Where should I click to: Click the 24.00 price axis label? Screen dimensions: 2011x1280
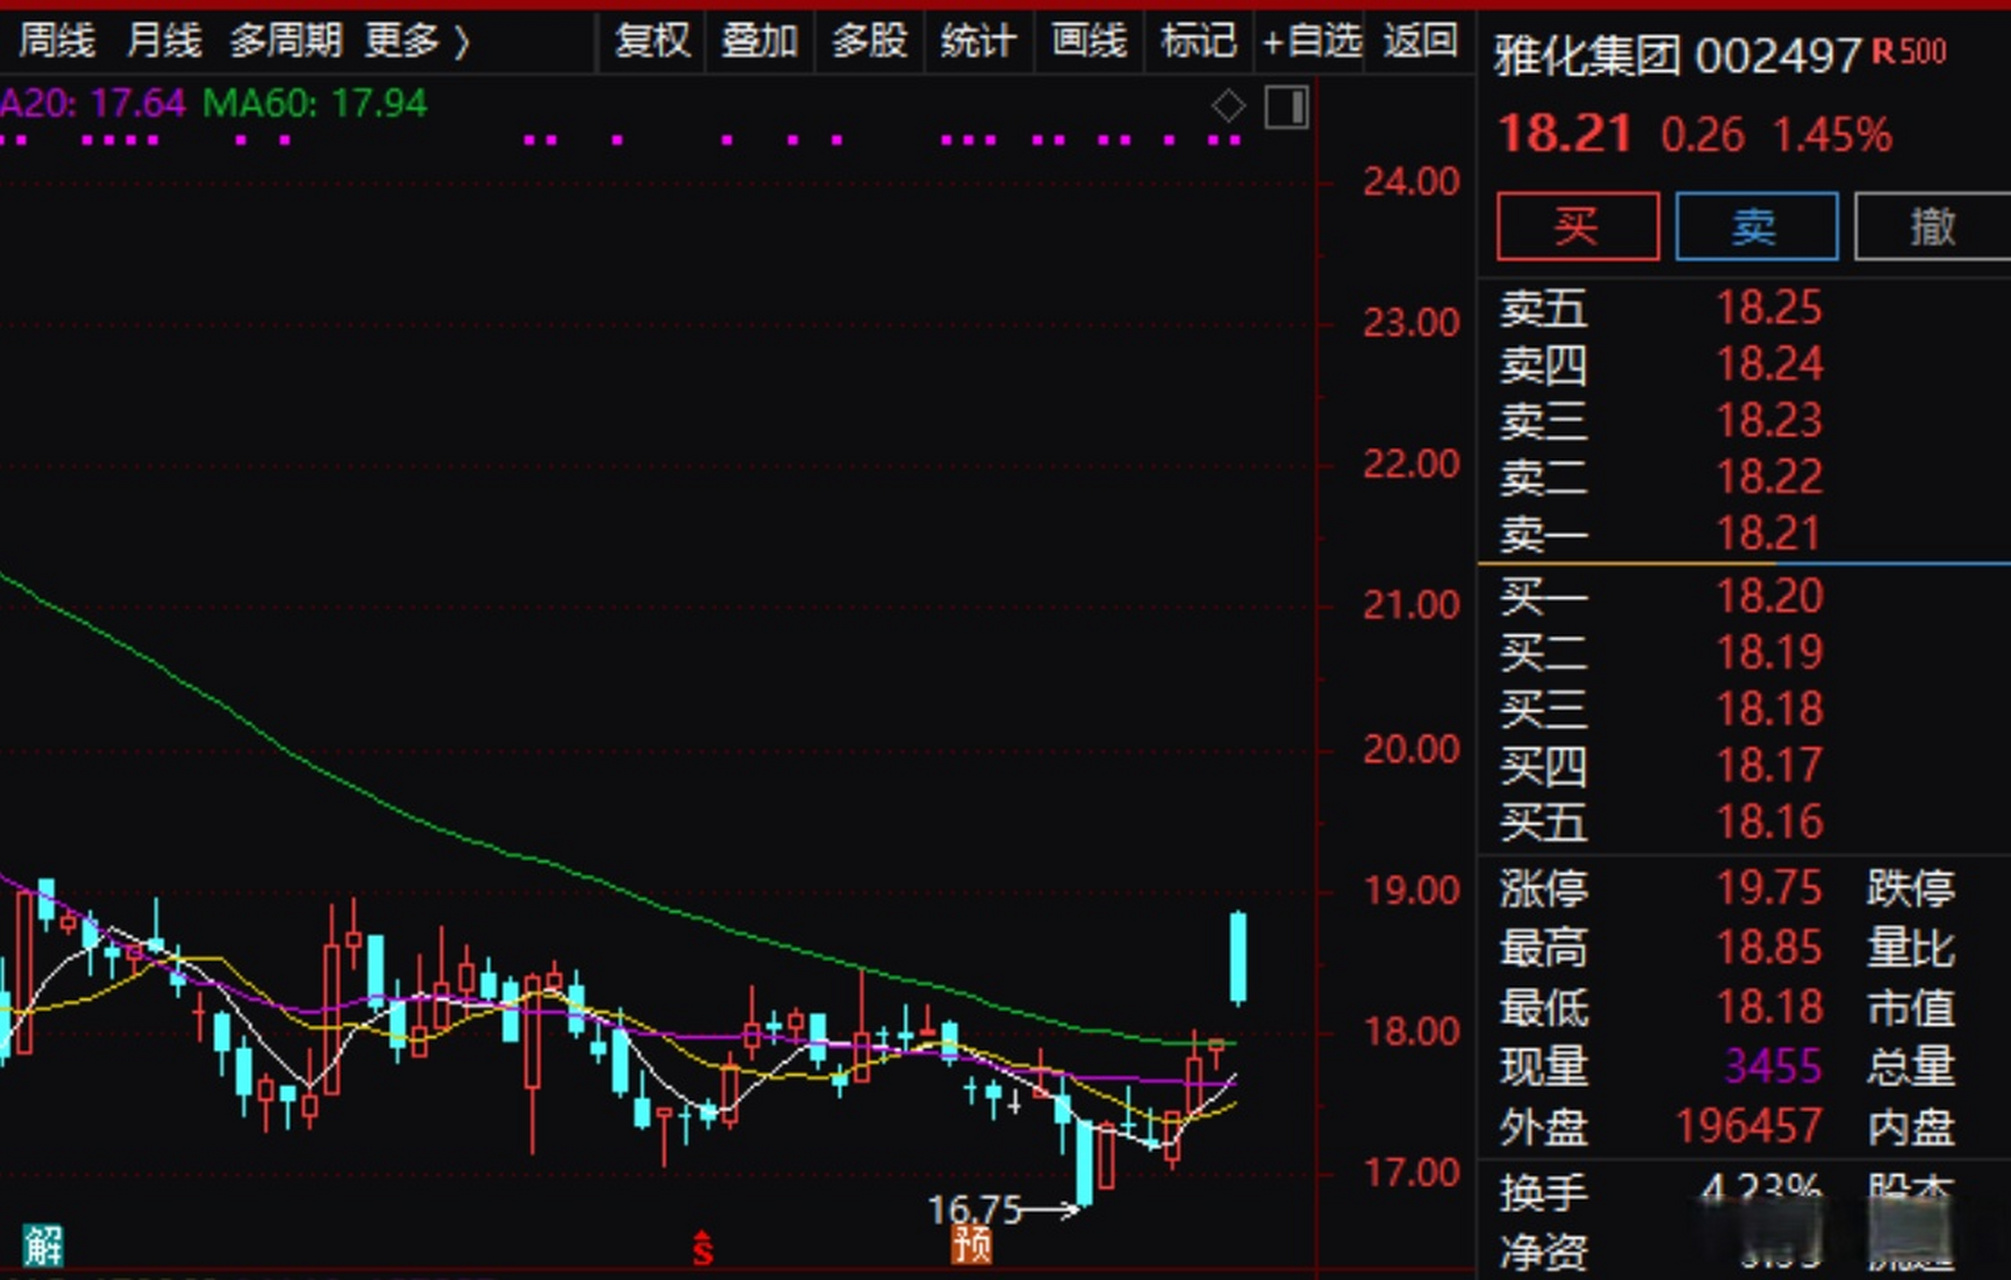(1411, 182)
